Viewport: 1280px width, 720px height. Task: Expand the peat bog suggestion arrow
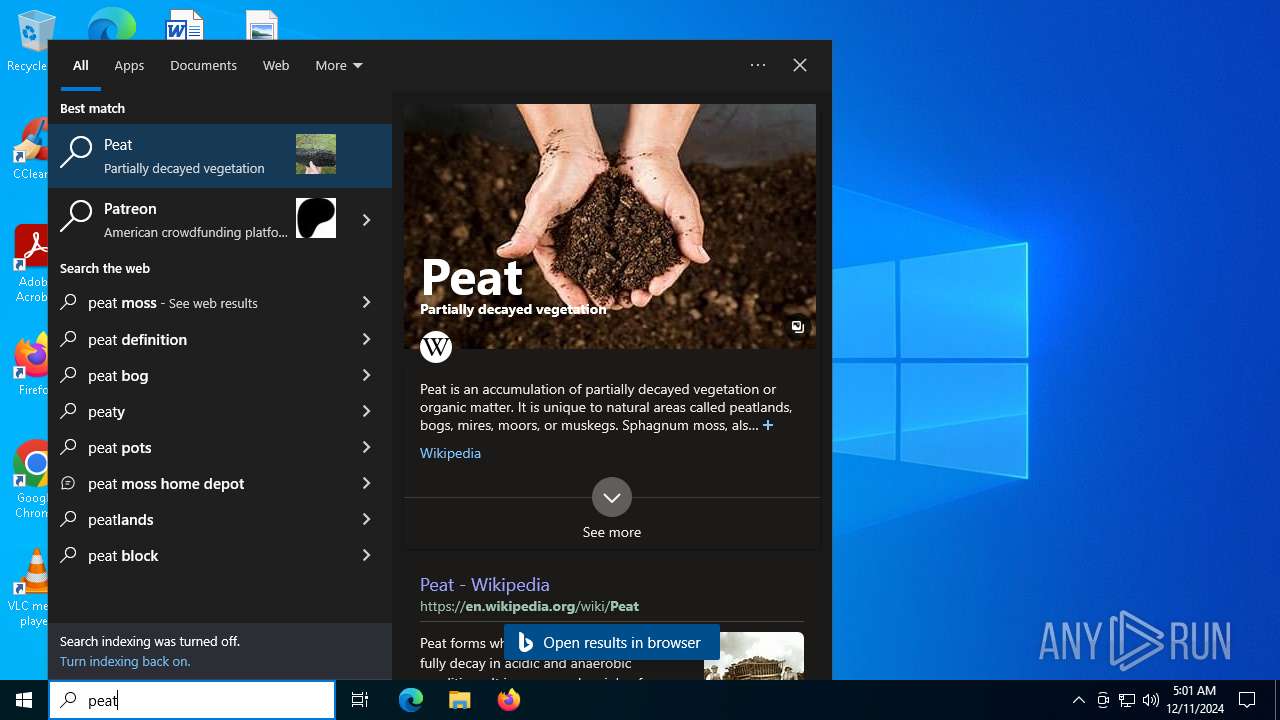pos(366,375)
